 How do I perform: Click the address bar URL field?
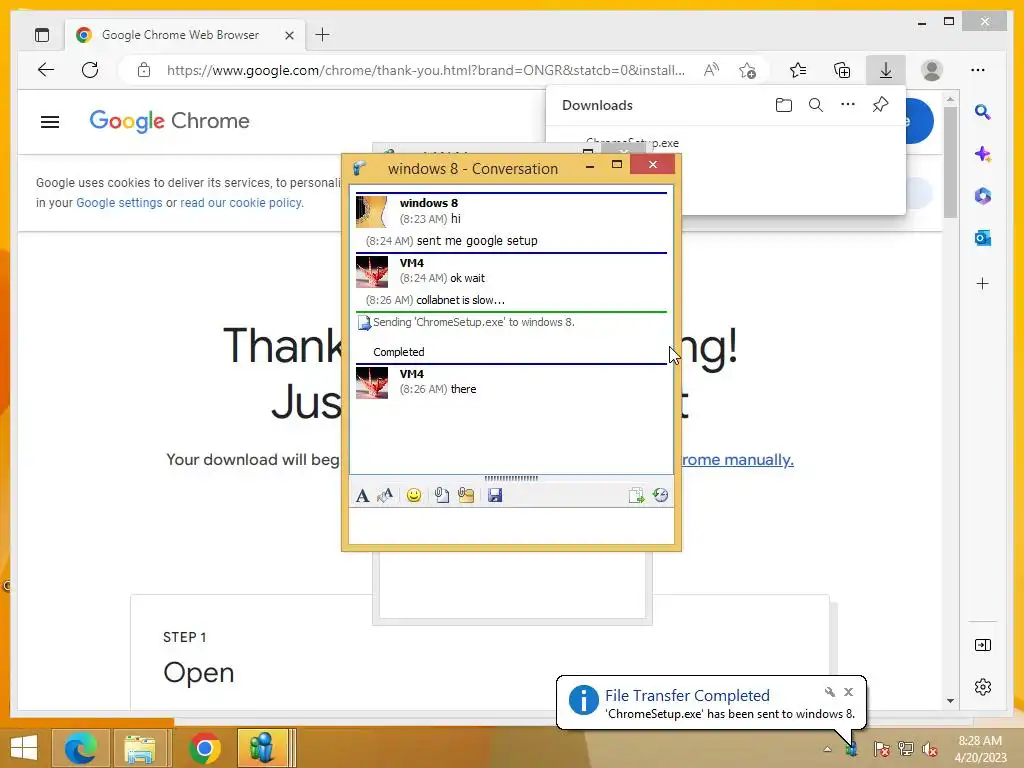click(426, 70)
